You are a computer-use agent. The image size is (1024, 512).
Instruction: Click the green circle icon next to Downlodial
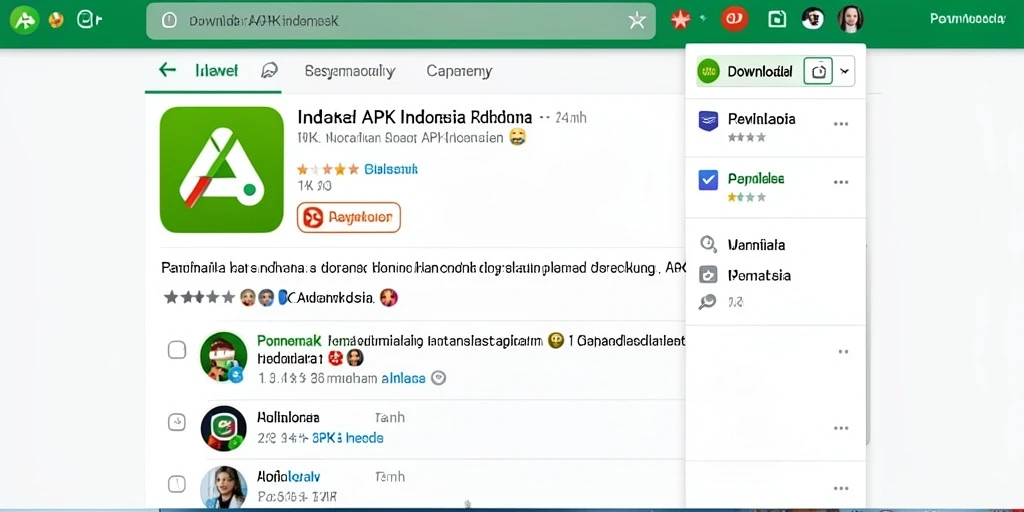click(708, 71)
